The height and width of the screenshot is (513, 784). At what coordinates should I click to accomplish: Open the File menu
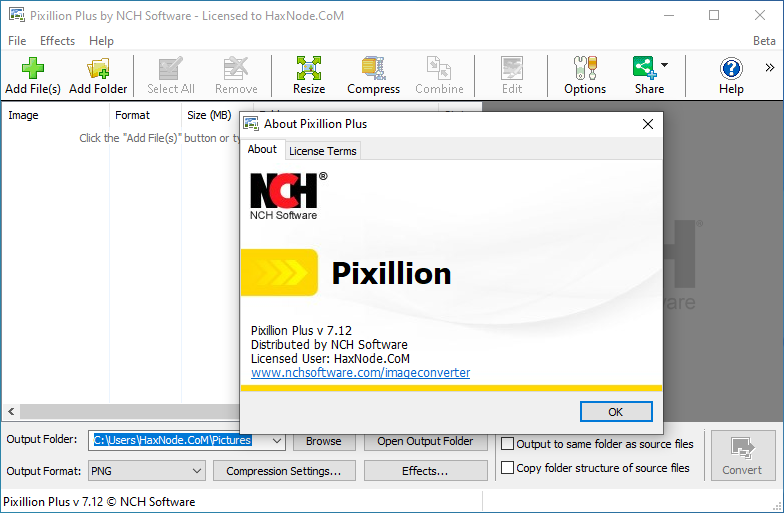click(17, 40)
